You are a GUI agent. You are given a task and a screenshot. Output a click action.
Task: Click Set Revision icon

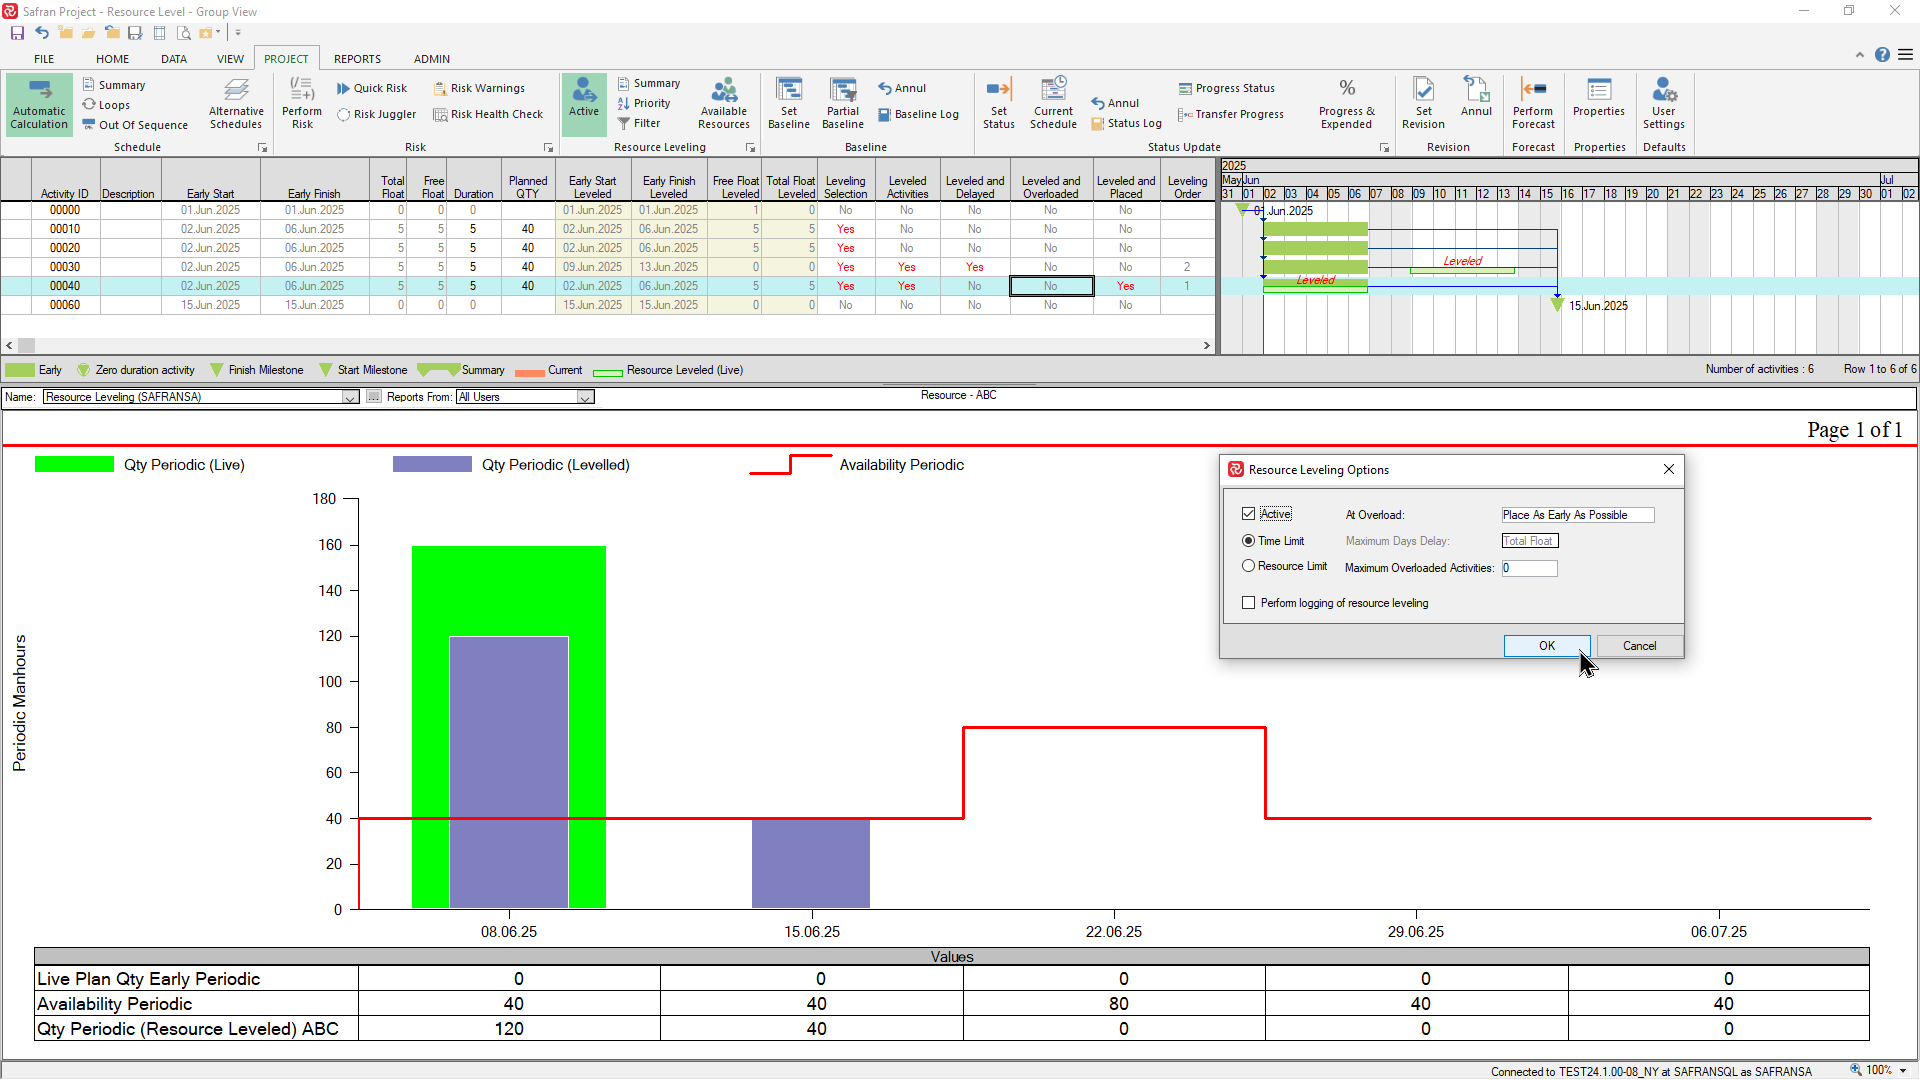(1423, 104)
